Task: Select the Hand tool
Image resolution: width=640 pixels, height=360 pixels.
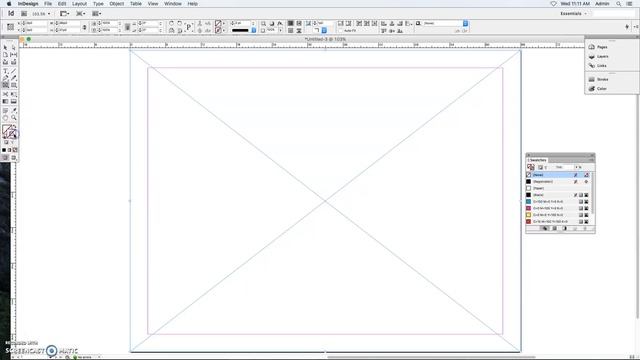Action: click(x=5, y=118)
